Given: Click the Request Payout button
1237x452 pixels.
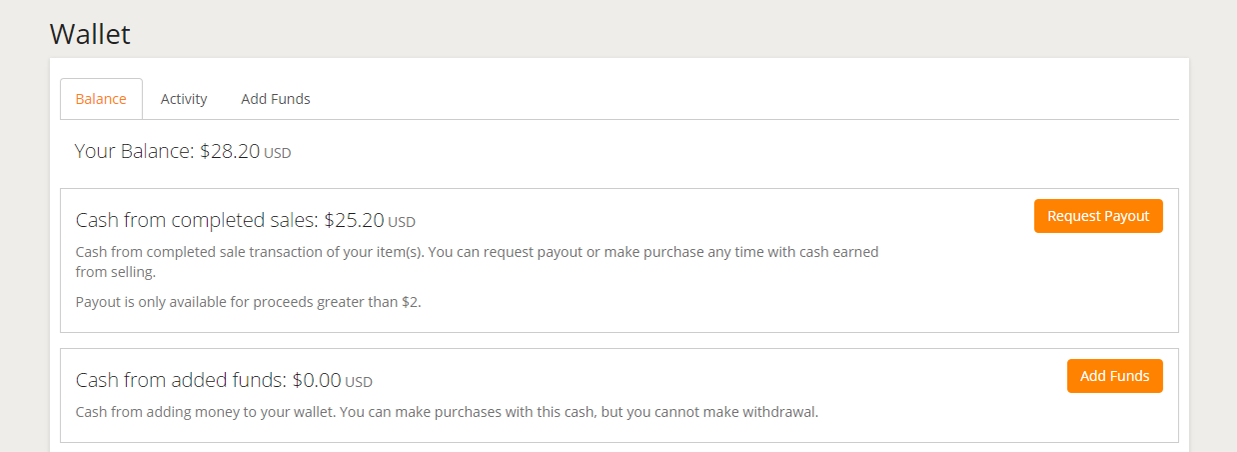Looking at the screenshot, I should [x=1098, y=216].
